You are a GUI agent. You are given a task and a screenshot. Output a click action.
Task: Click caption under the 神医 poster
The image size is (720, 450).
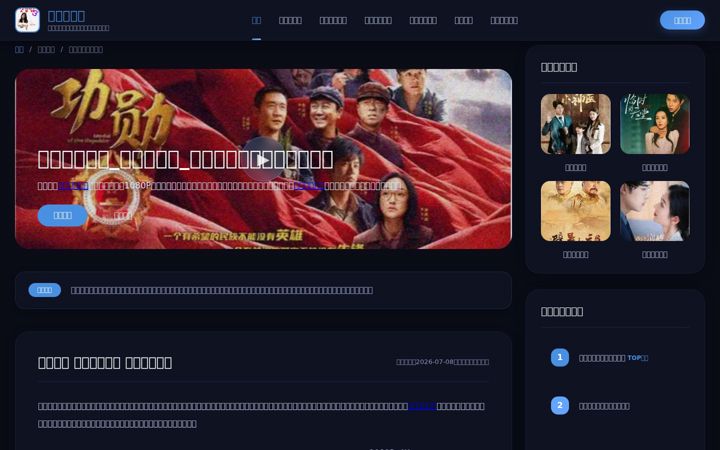click(575, 168)
